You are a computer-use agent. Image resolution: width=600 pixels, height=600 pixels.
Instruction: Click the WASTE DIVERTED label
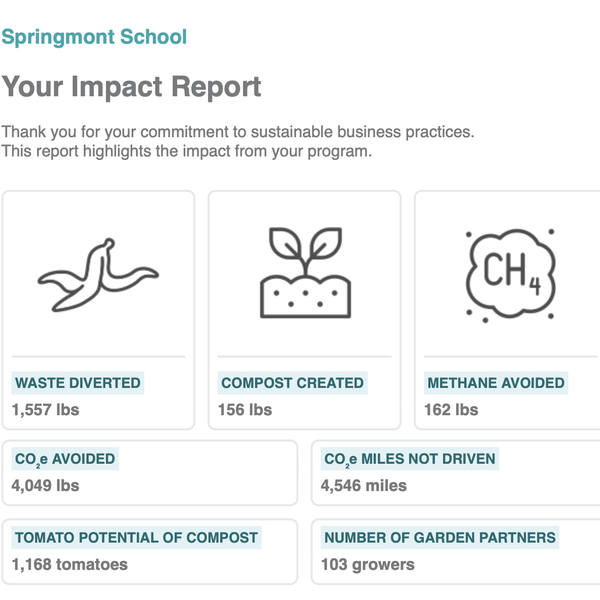pos(78,383)
